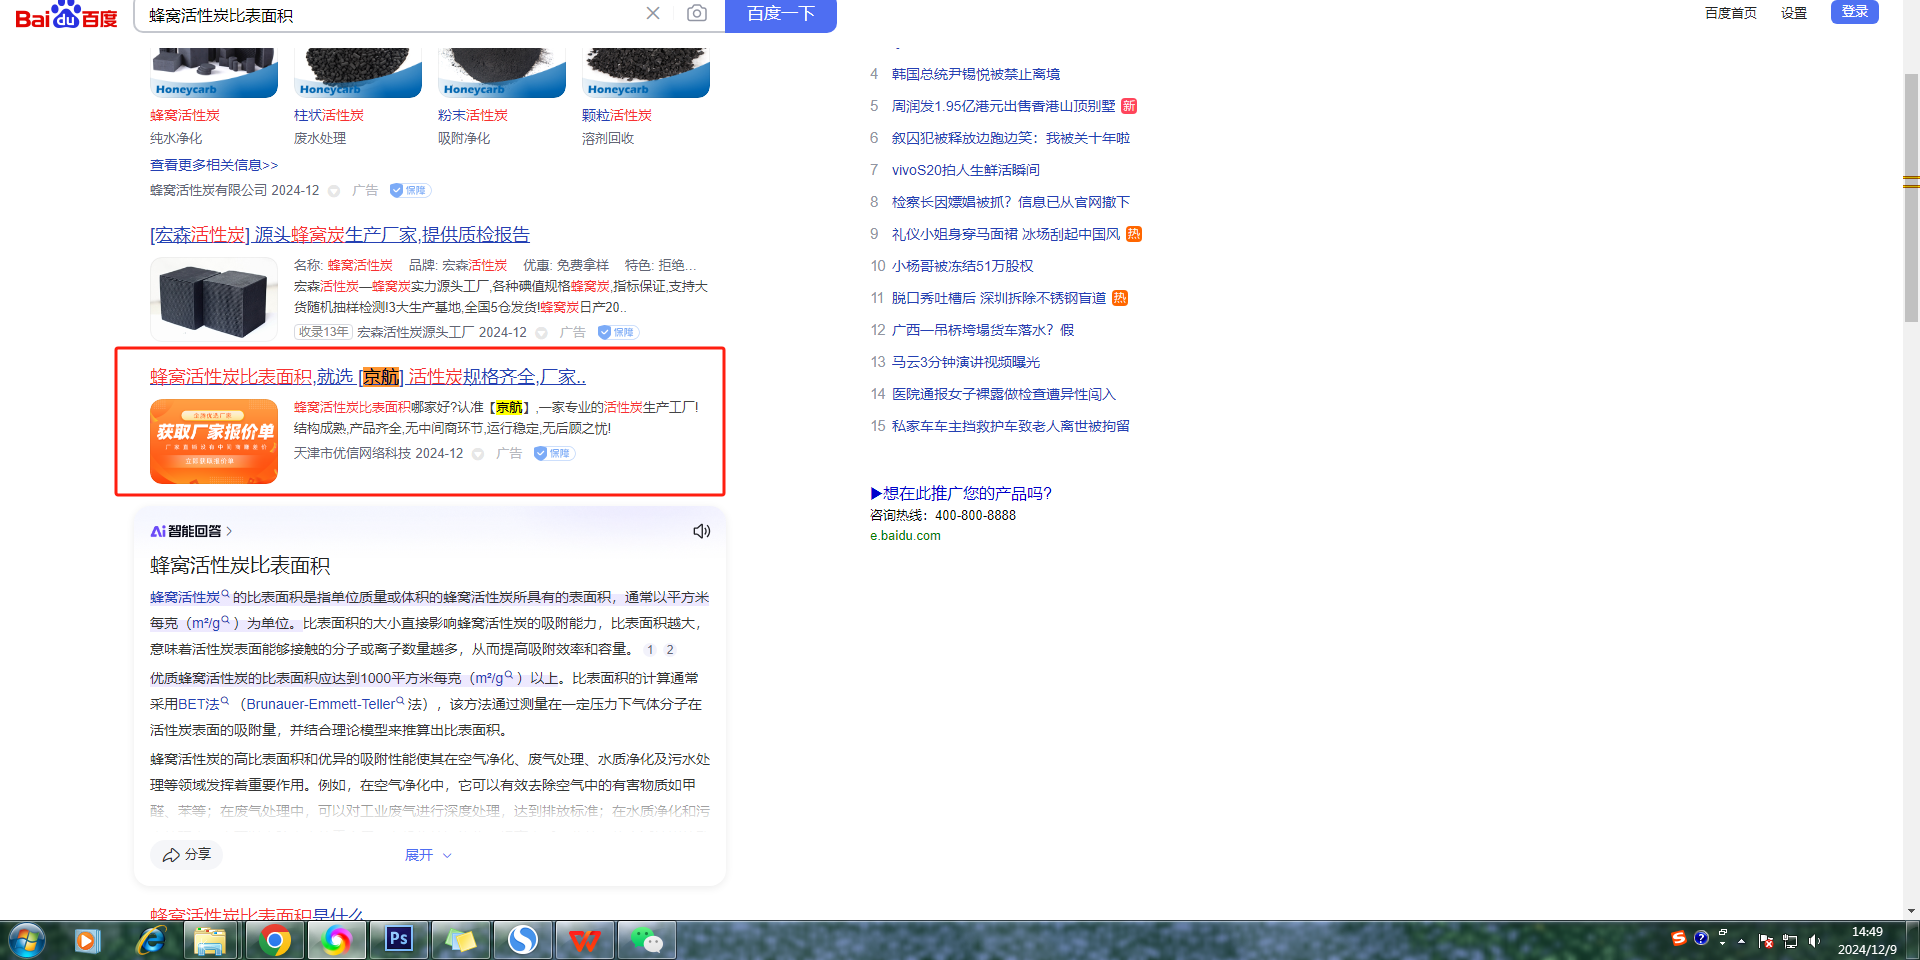The width and height of the screenshot is (1920, 960).
Task: Click the Show Desktop strip beside the clock
Action: click(x=1912, y=941)
